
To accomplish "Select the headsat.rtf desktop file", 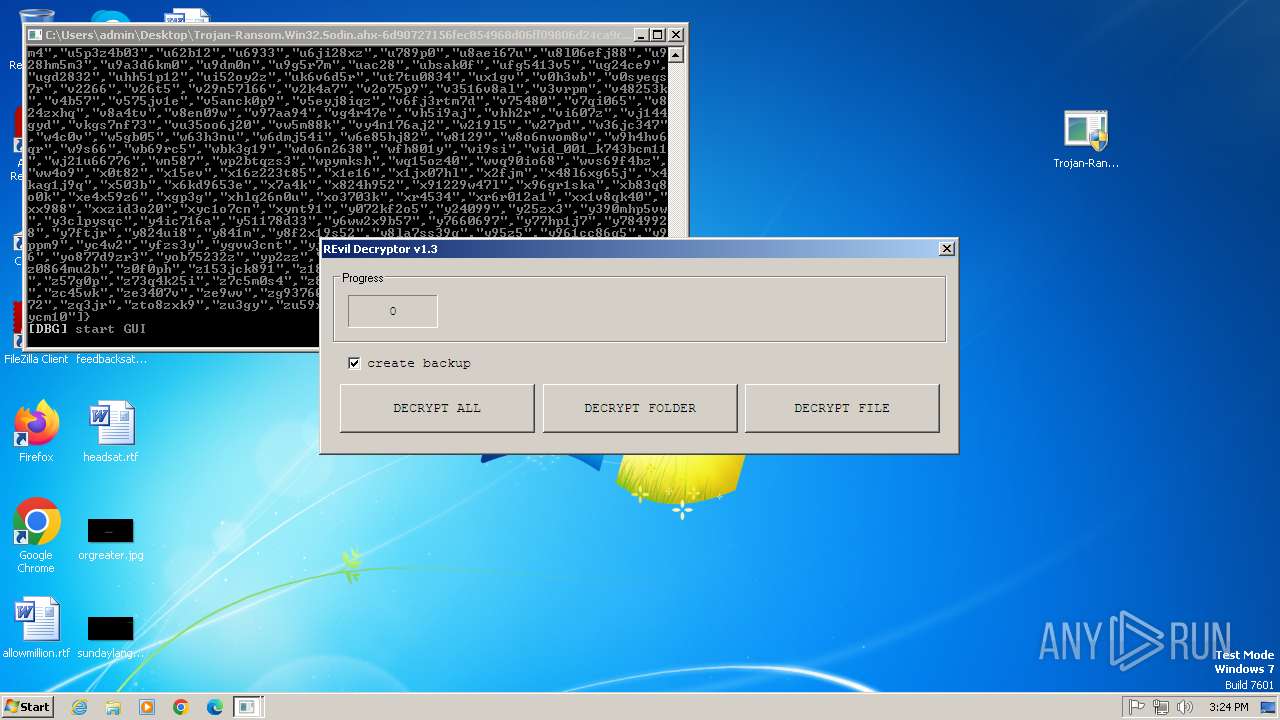I will pos(110,432).
